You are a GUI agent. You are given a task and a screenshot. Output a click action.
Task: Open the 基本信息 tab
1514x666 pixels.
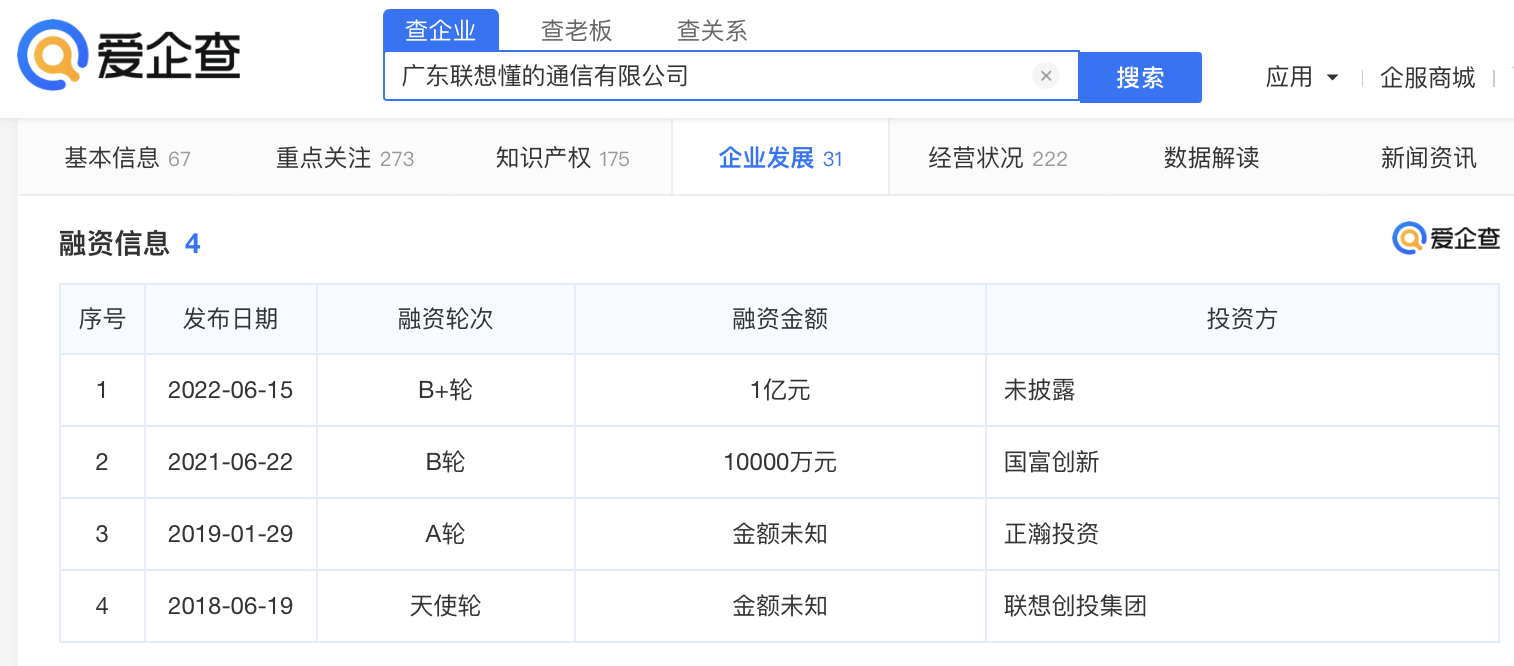(127, 158)
